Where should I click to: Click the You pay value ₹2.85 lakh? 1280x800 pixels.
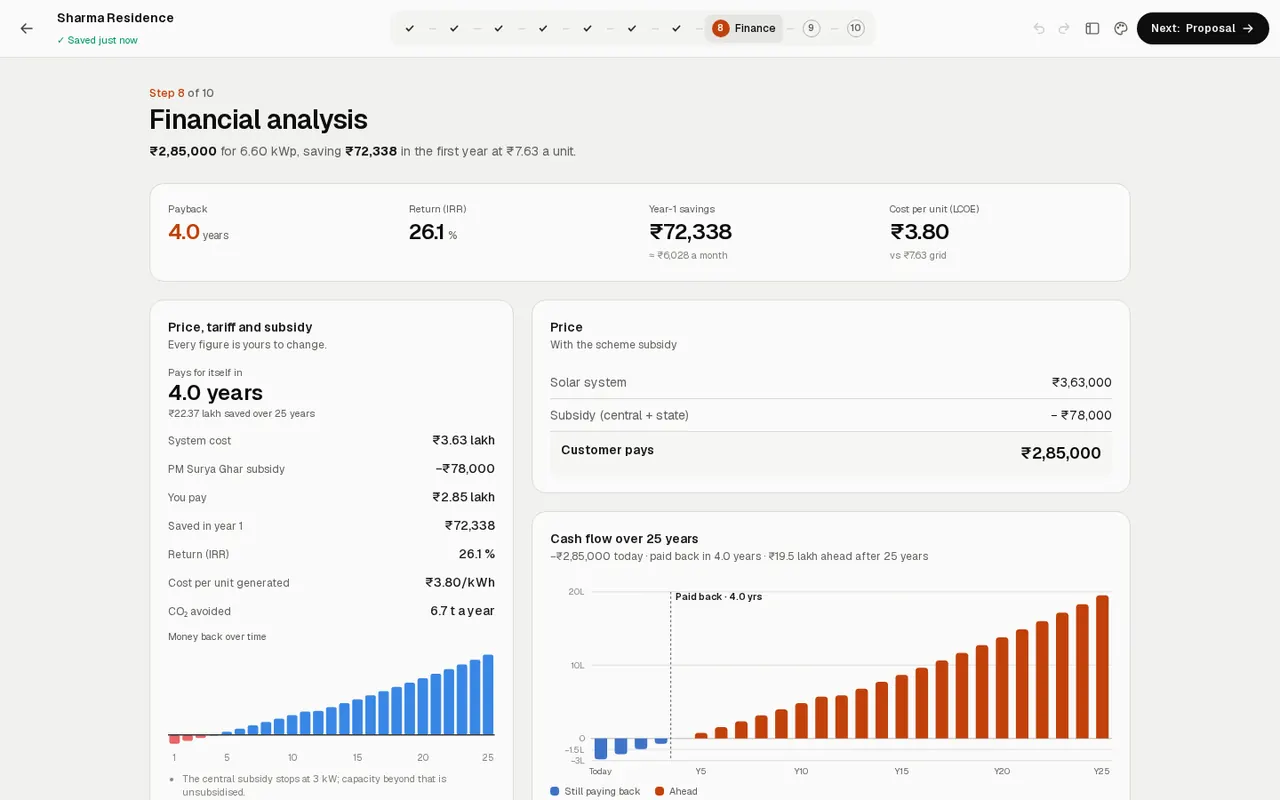pyautogui.click(x=463, y=497)
